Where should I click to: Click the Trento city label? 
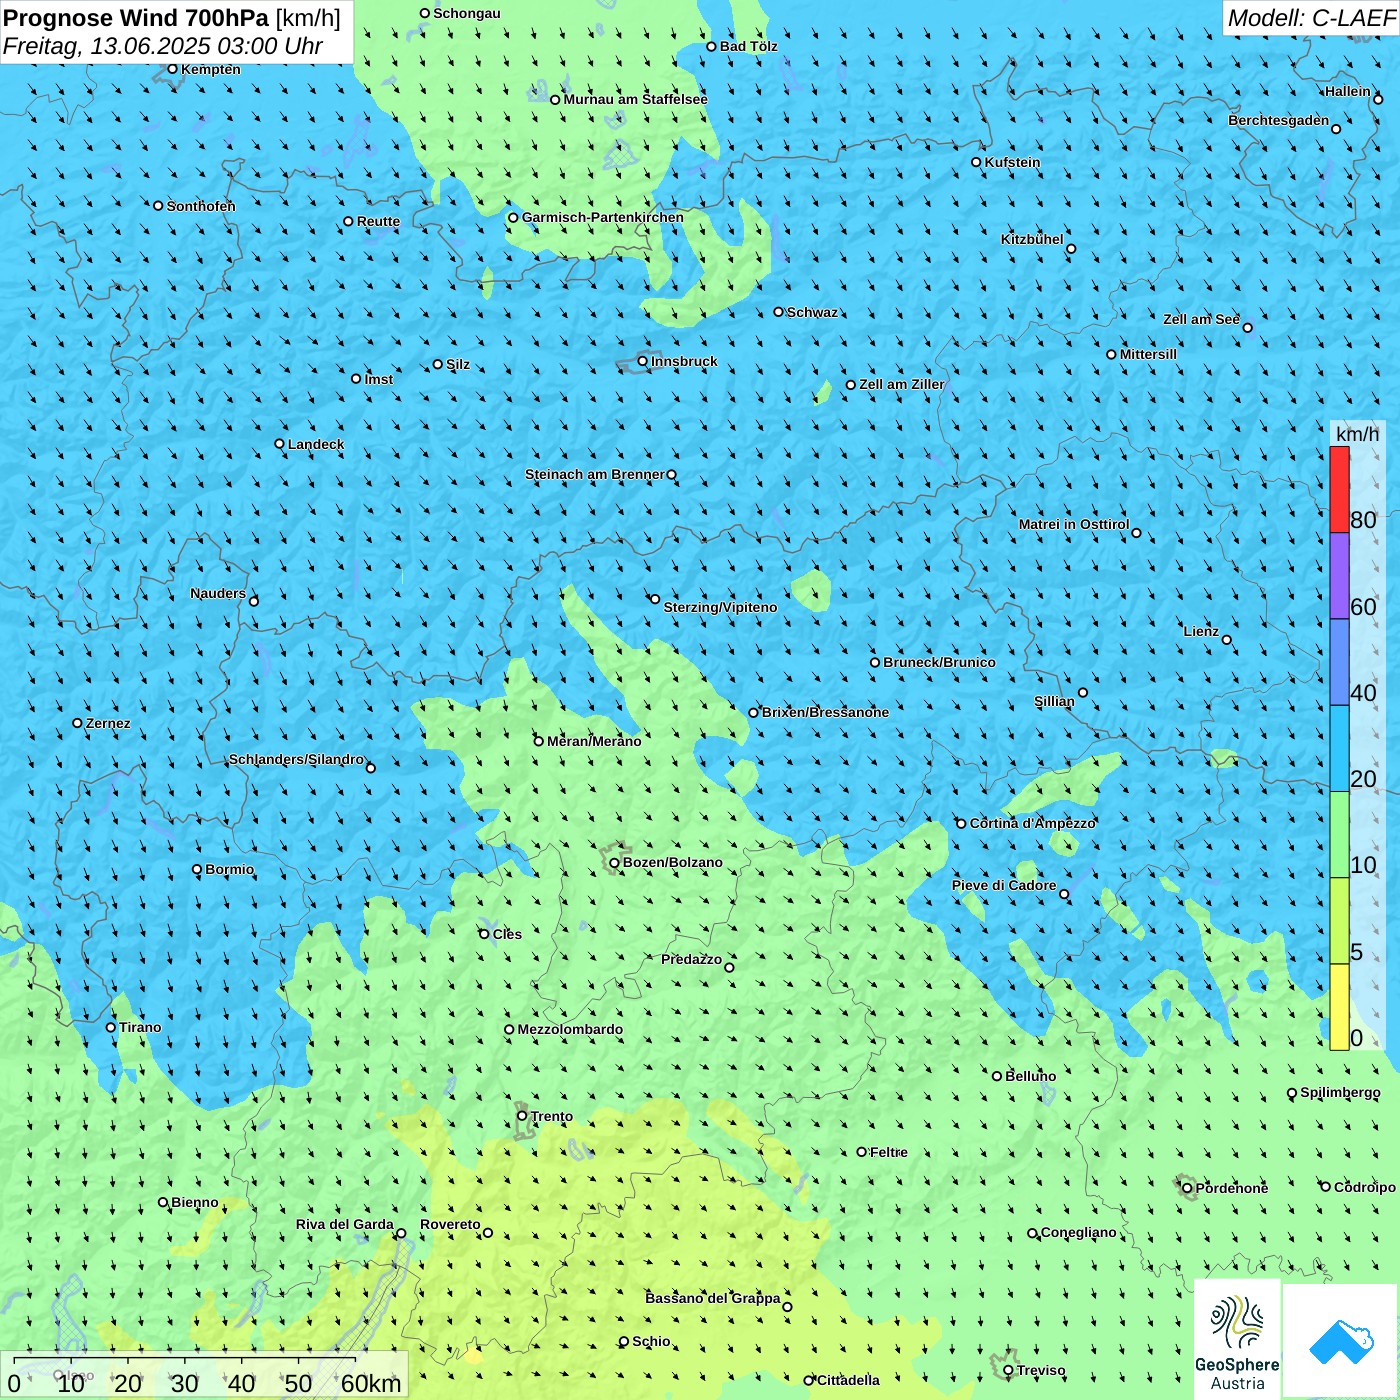point(552,1116)
